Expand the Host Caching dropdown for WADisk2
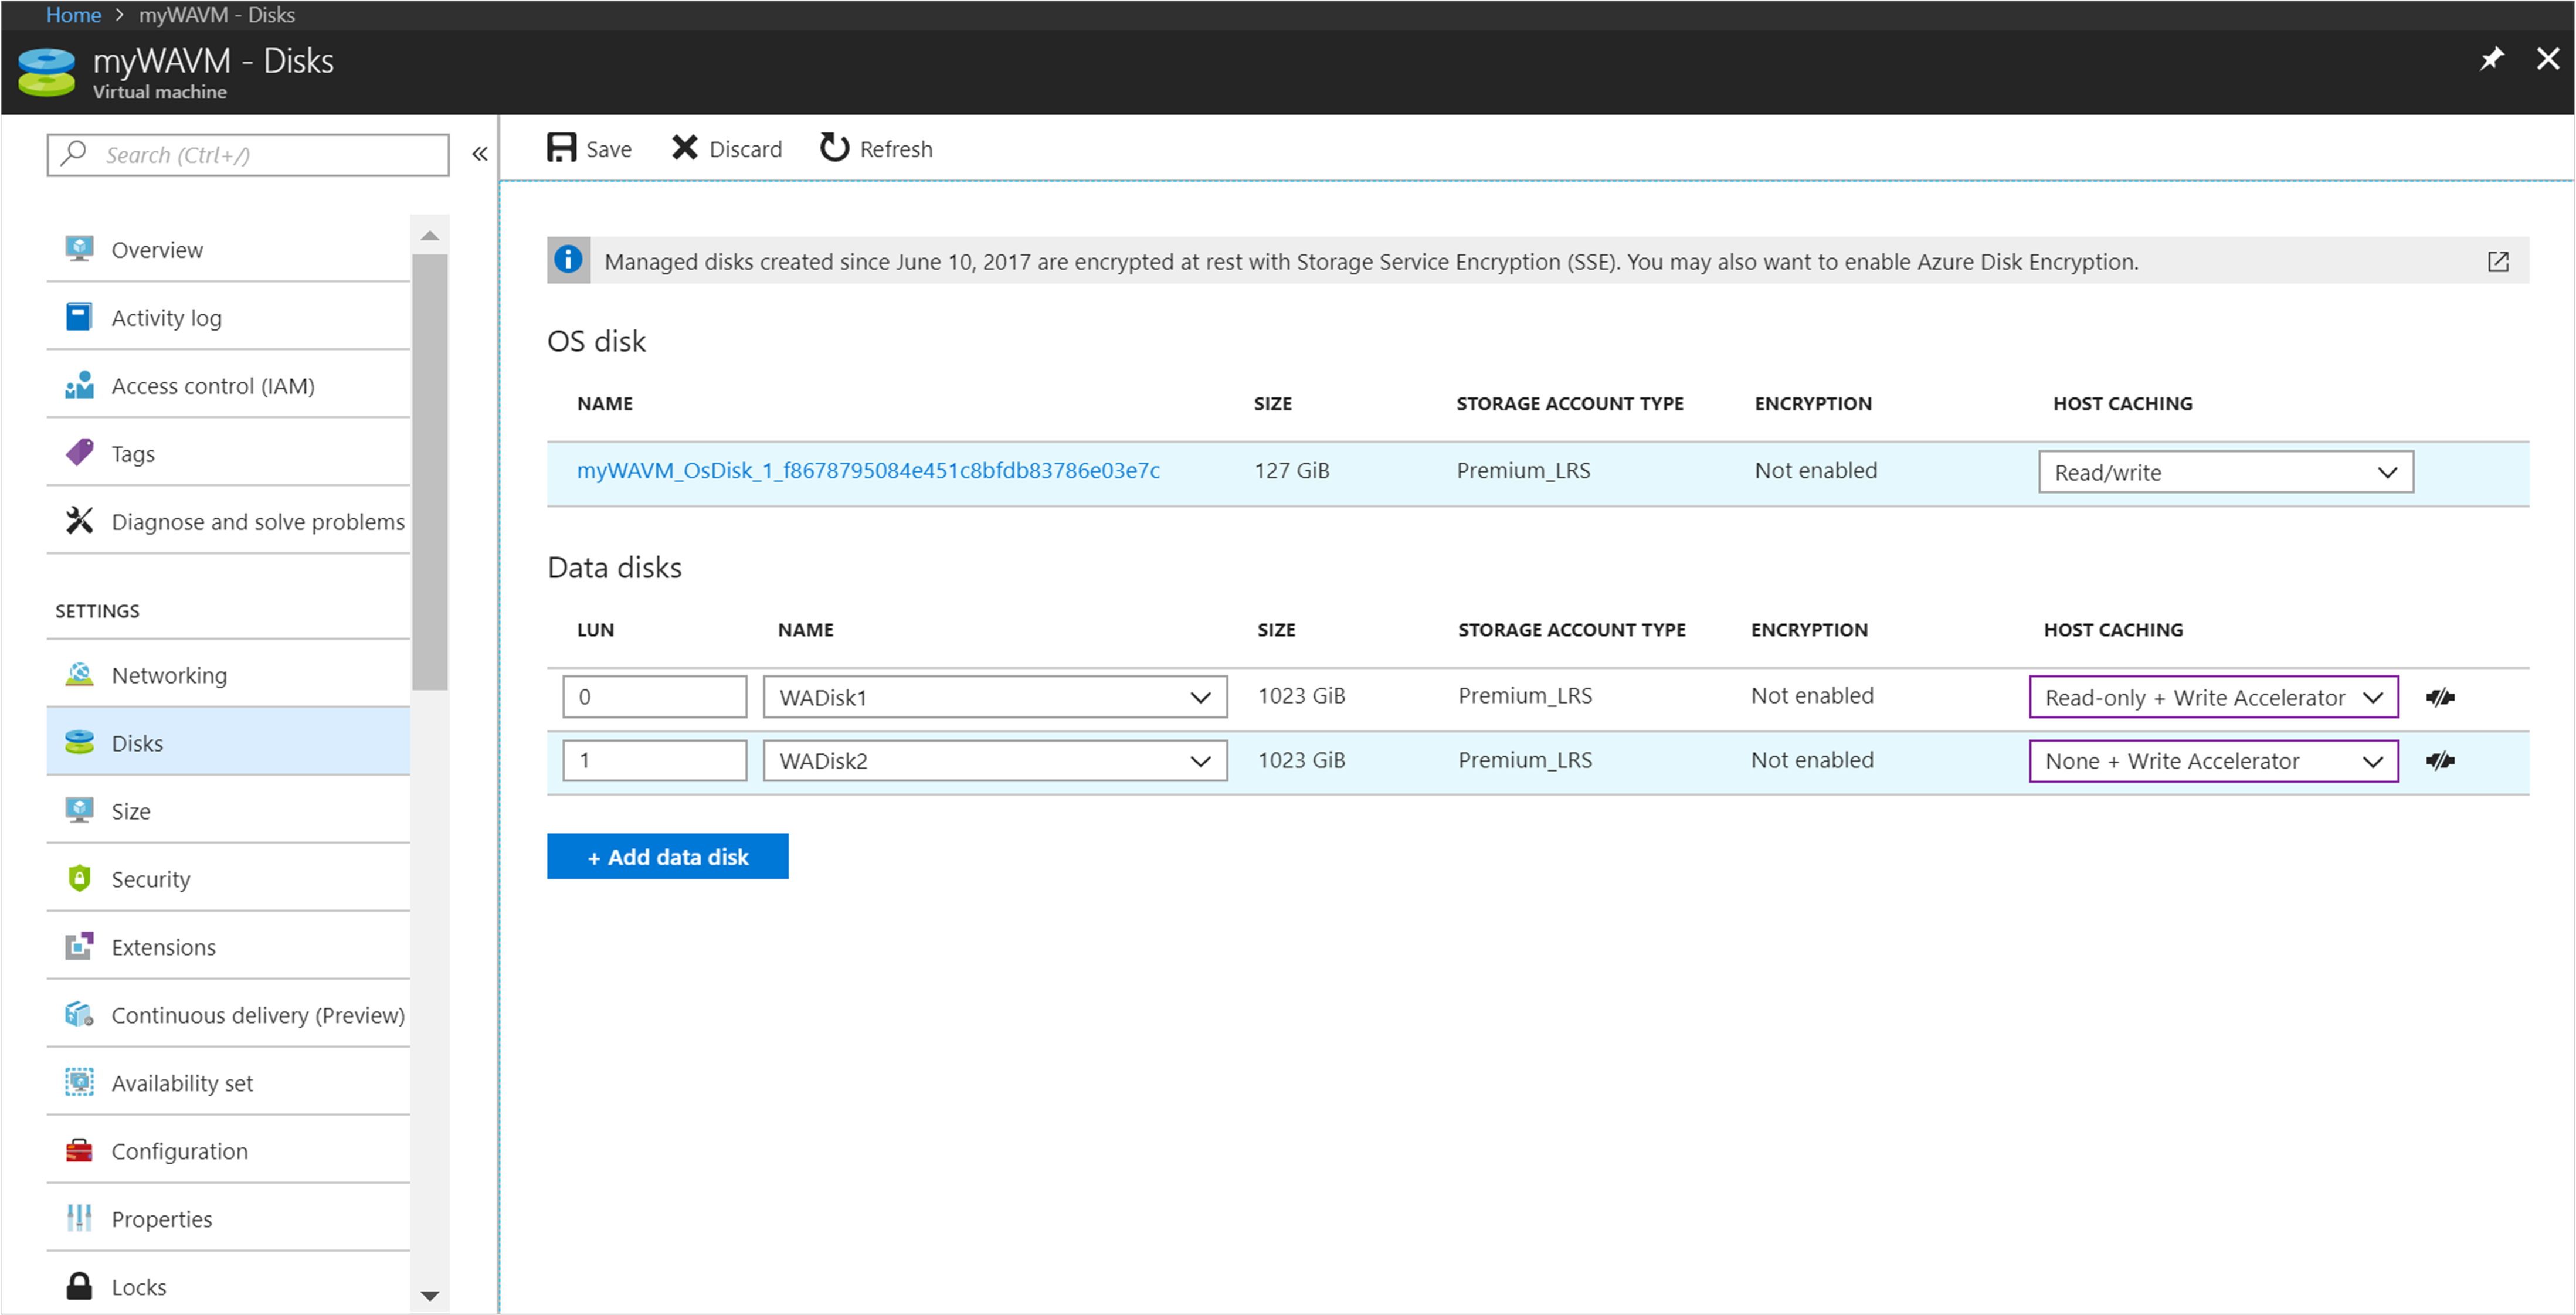This screenshot has width=2576, height=1315. (2378, 762)
